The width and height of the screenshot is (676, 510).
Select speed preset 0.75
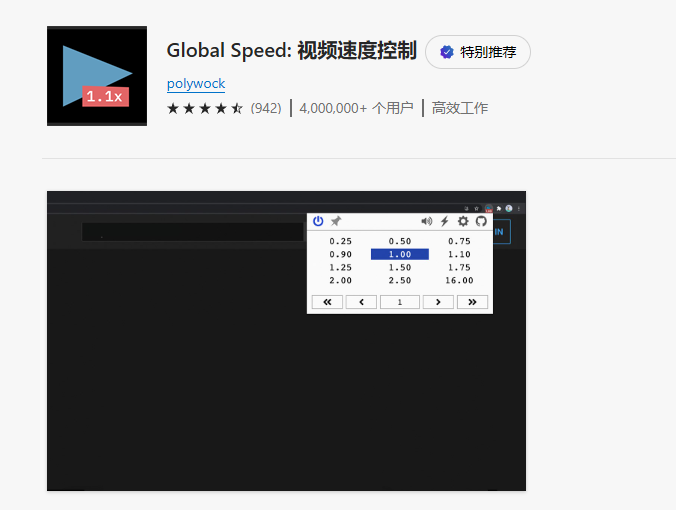(459, 241)
